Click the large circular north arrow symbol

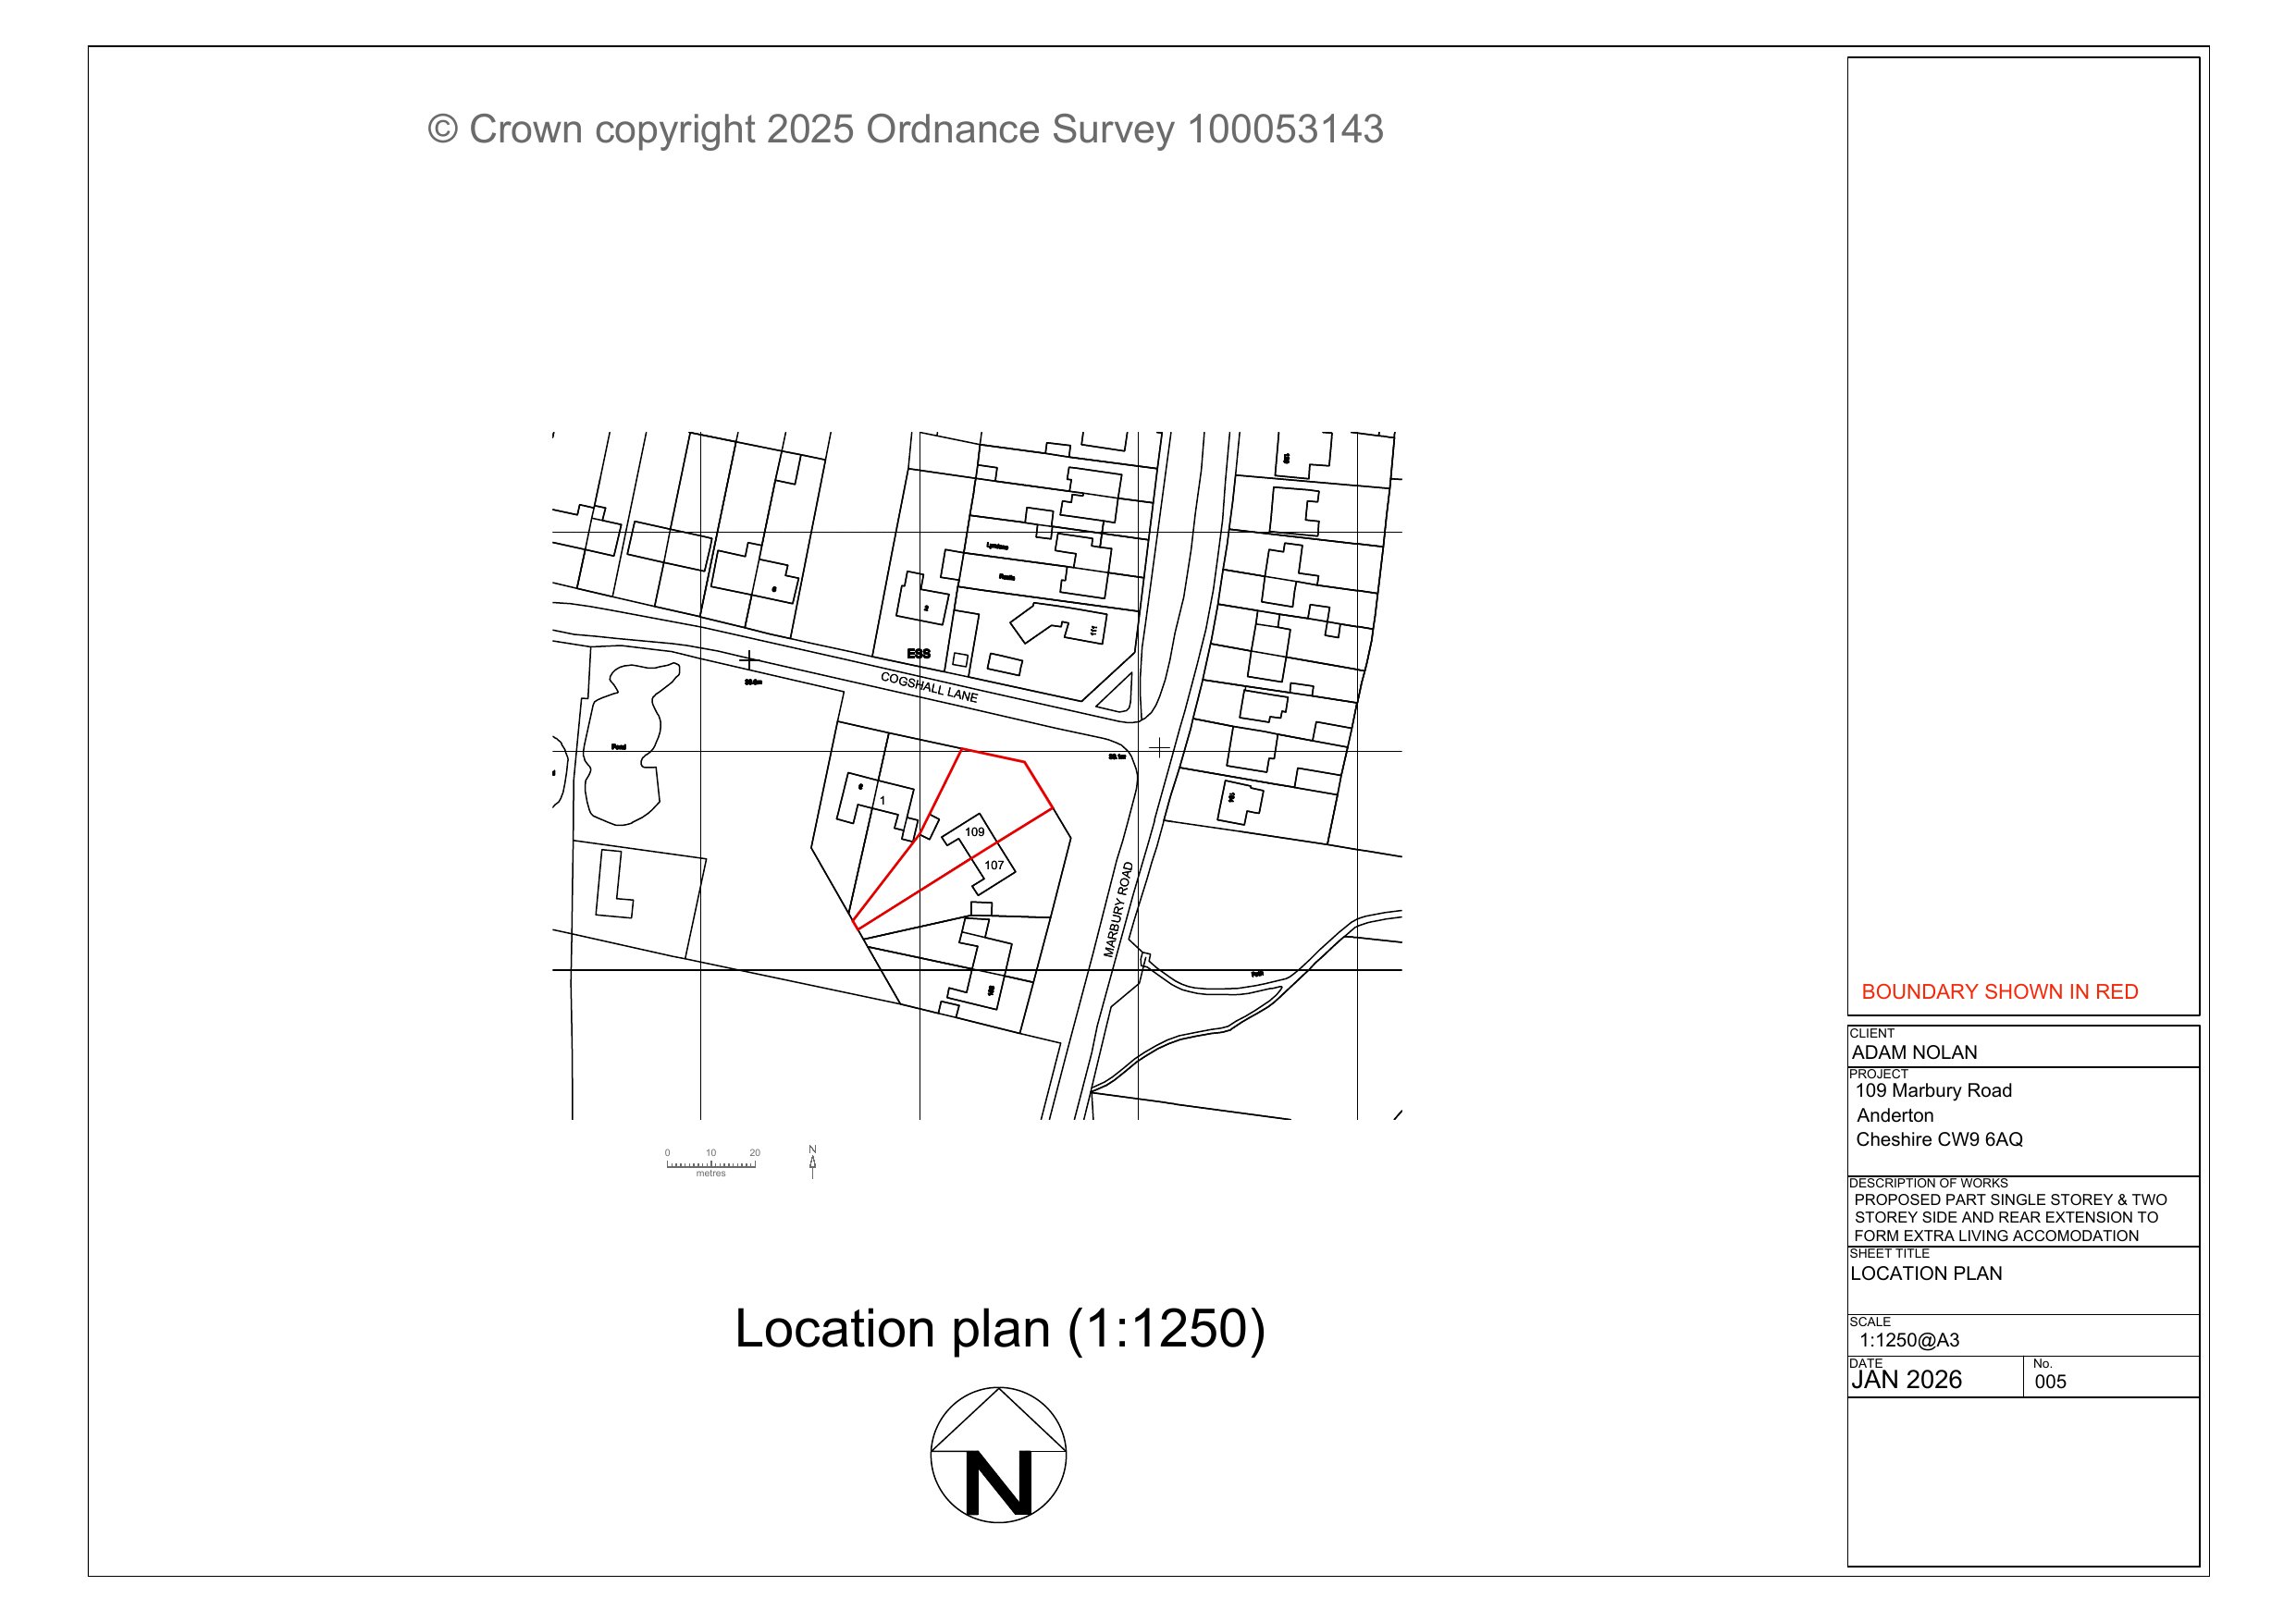[998, 1454]
